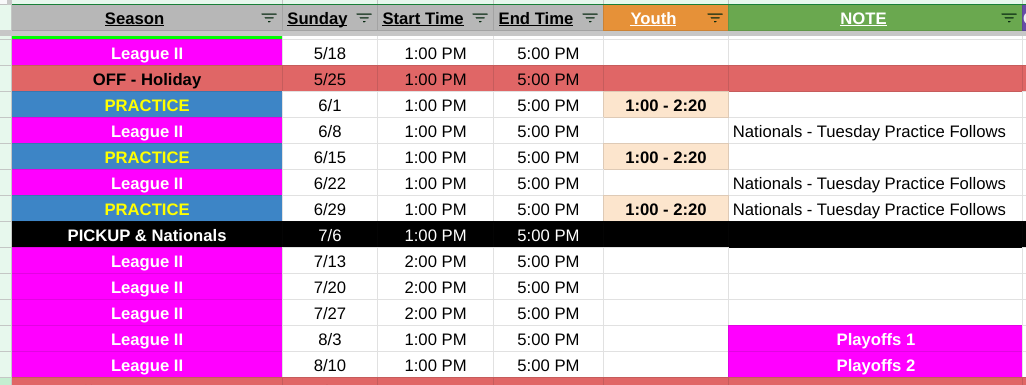Click the 7/13 start time 2:00 PM
This screenshot has width=1026, height=385.
(435, 261)
